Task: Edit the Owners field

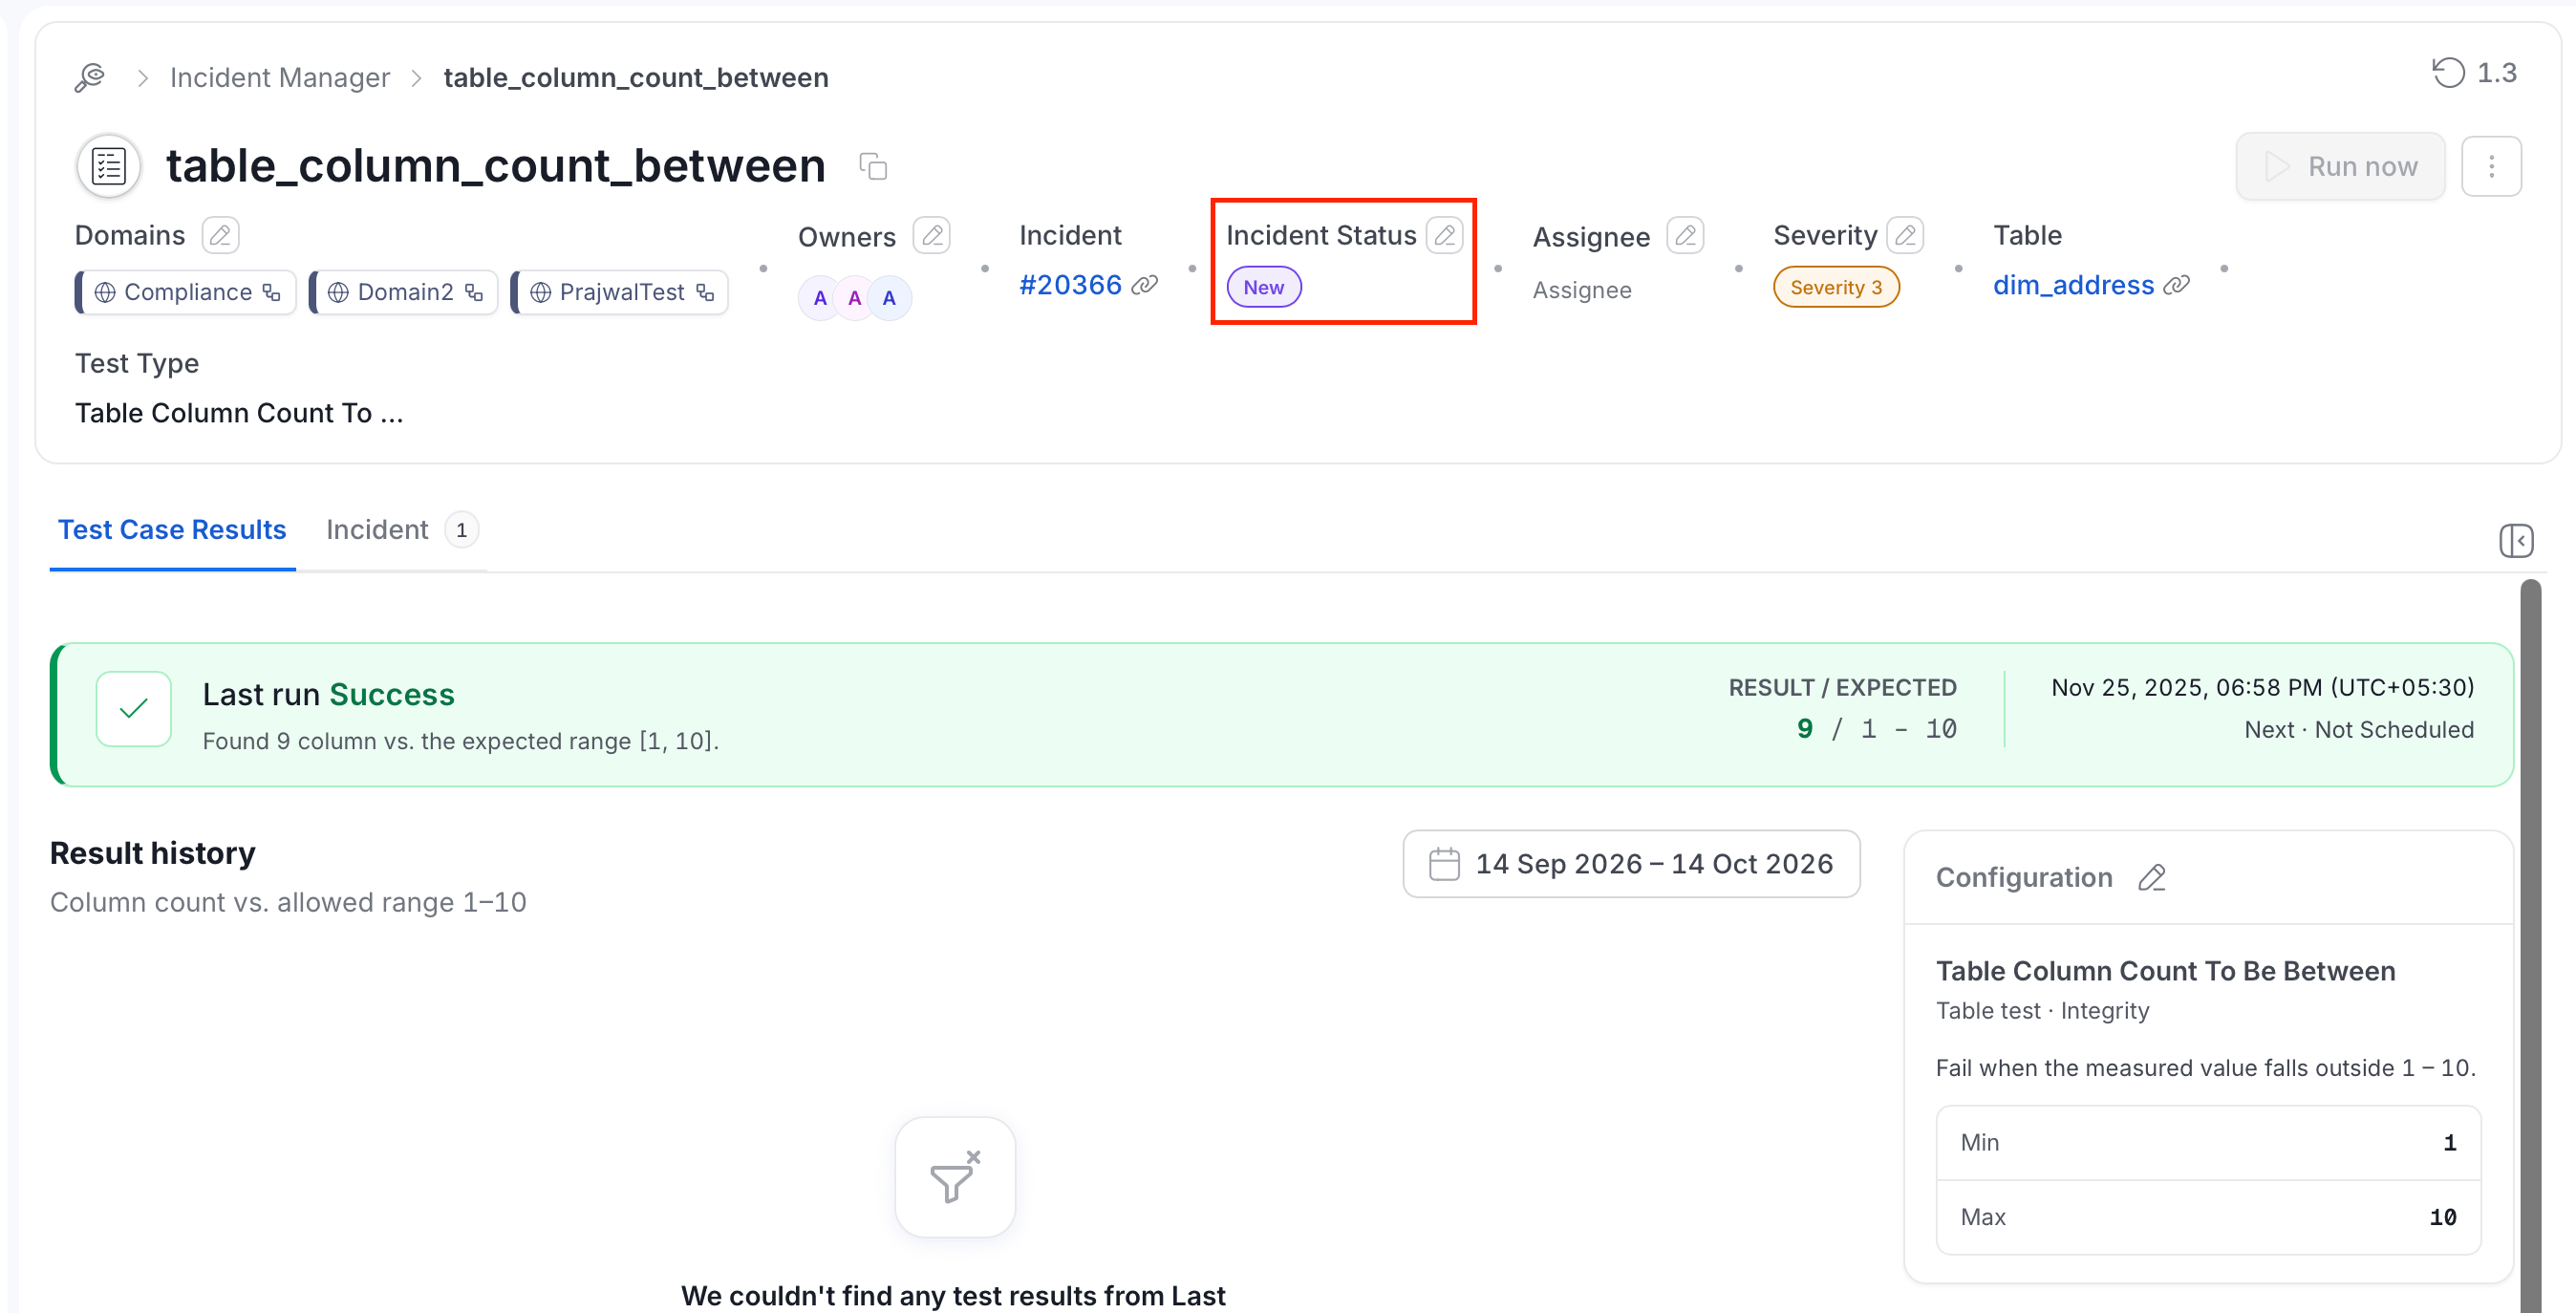Action: 932,235
